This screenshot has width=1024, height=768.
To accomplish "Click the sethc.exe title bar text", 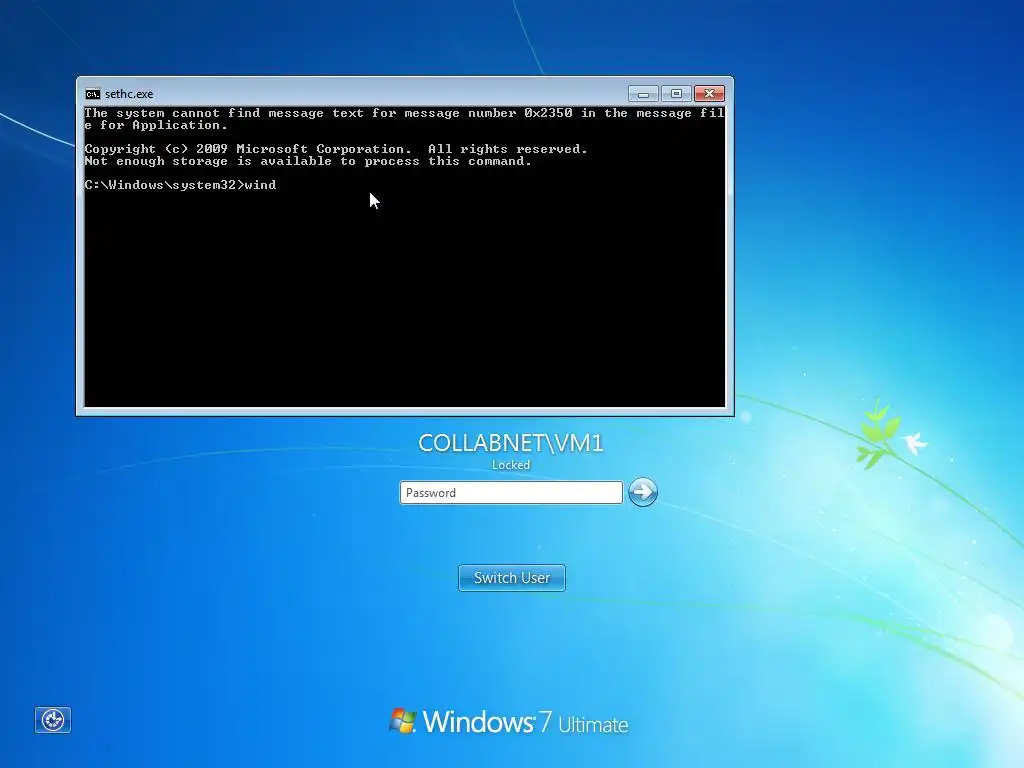I will (x=129, y=94).
